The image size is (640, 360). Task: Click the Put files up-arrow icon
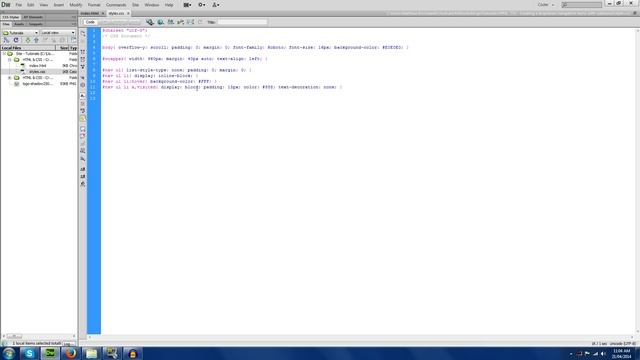pyautogui.click(x=36, y=40)
